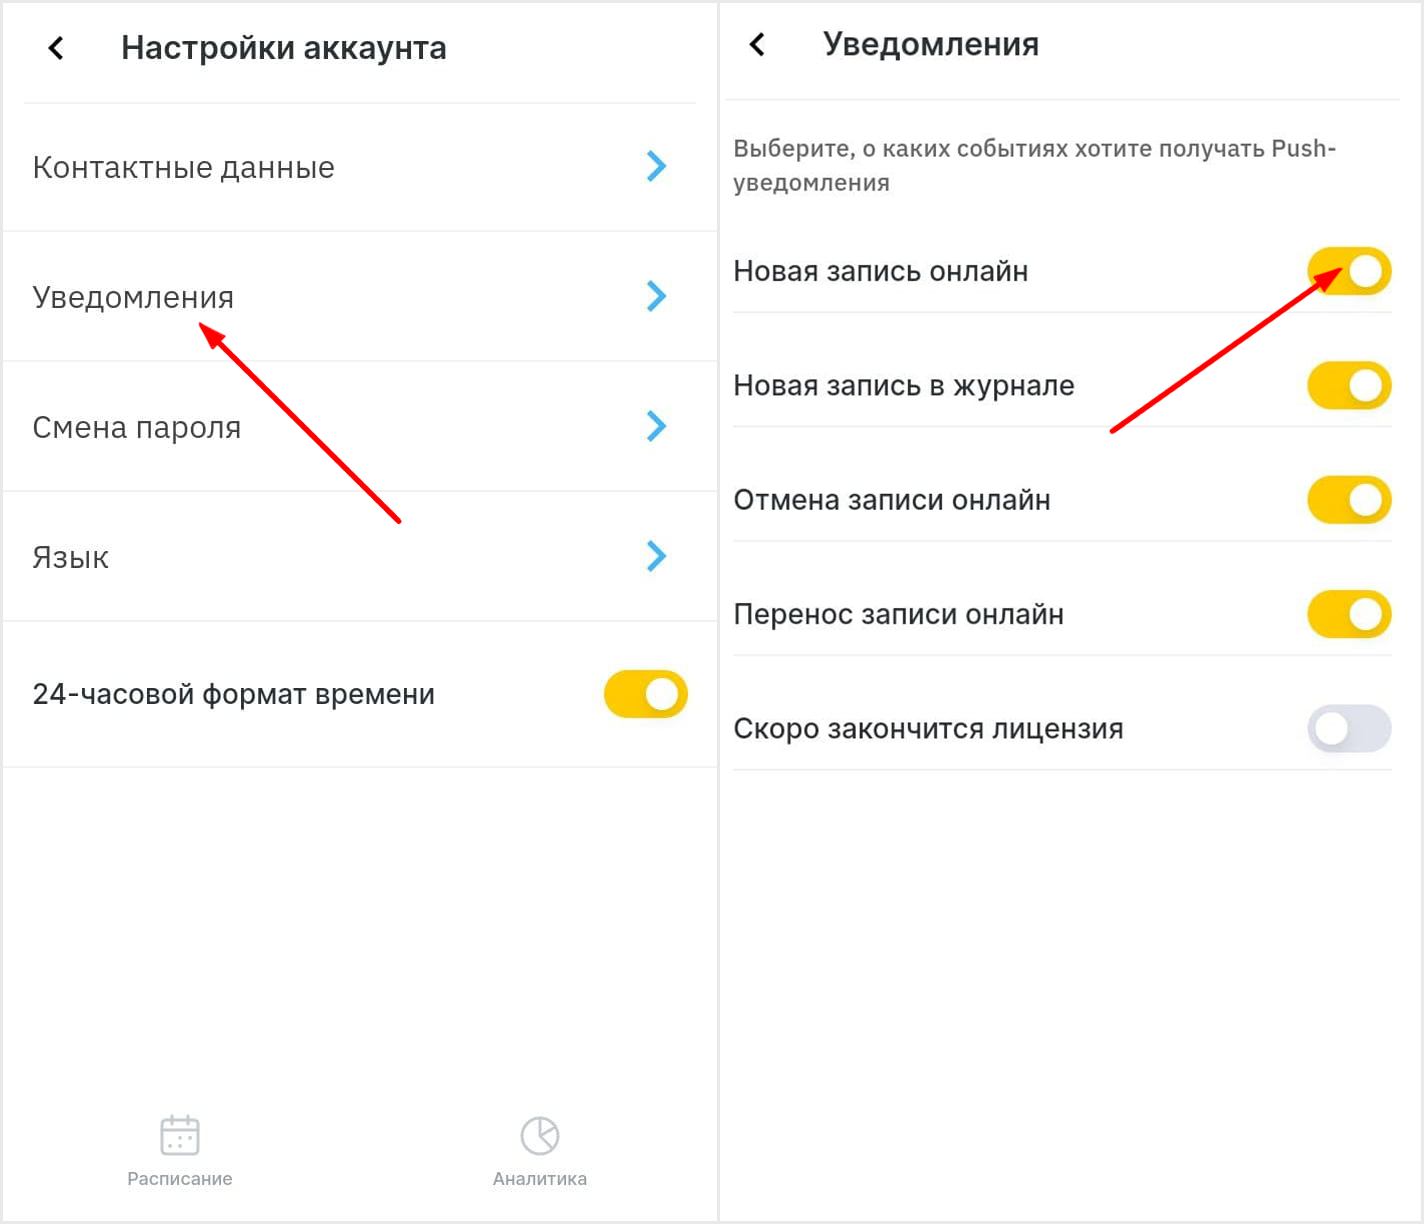Toggle 24-часовой формат времени switch
Viewport: 1424px width, 1224px height.
coord(646,694)
